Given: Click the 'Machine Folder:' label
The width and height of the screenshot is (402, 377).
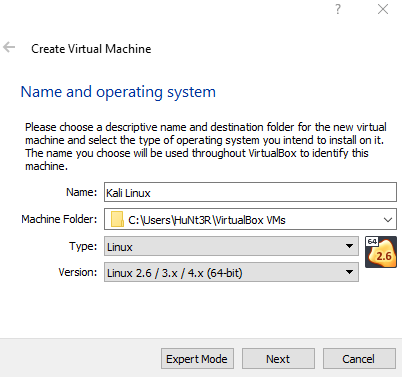Looking at the screenshot, I should coord(59,219).
